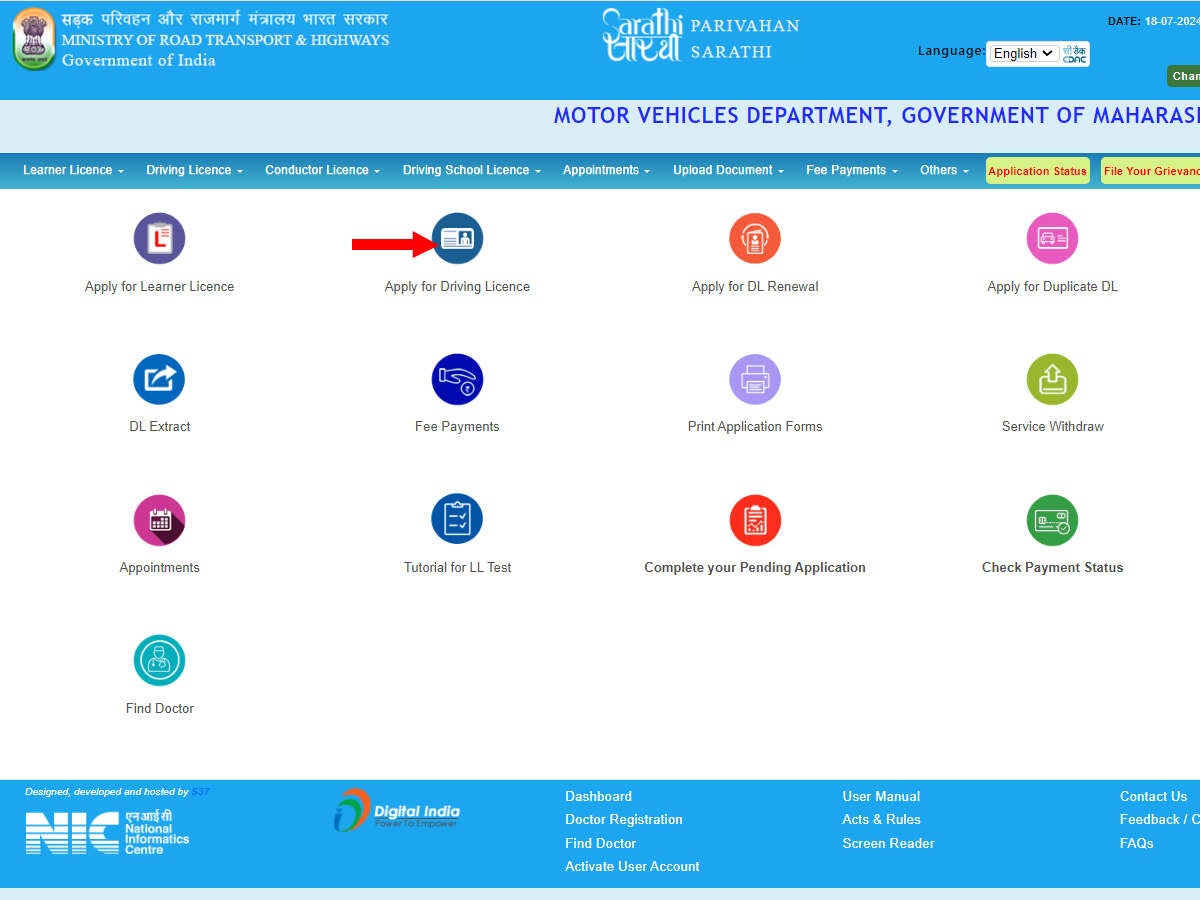Click the Apply for Duplicate DL icon
The height and width of the screenshot is (900, 1200).
click(1052, 238)
